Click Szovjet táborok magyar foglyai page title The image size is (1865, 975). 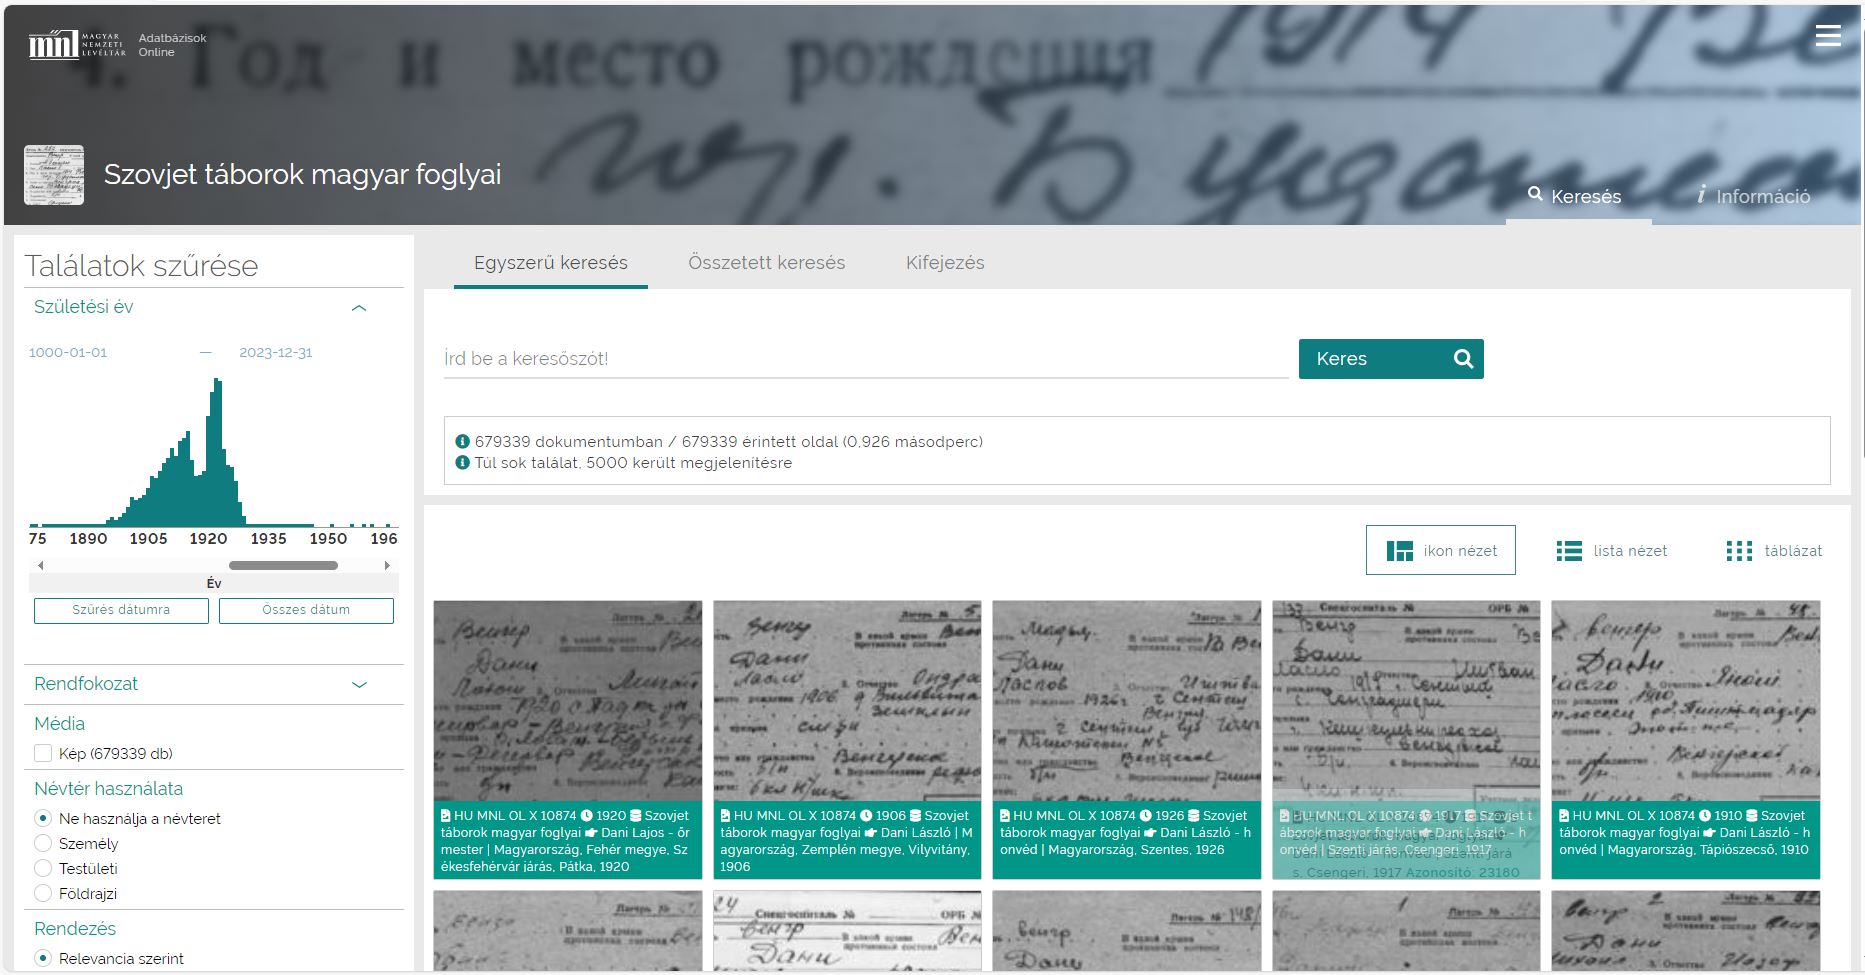[303, 174]
